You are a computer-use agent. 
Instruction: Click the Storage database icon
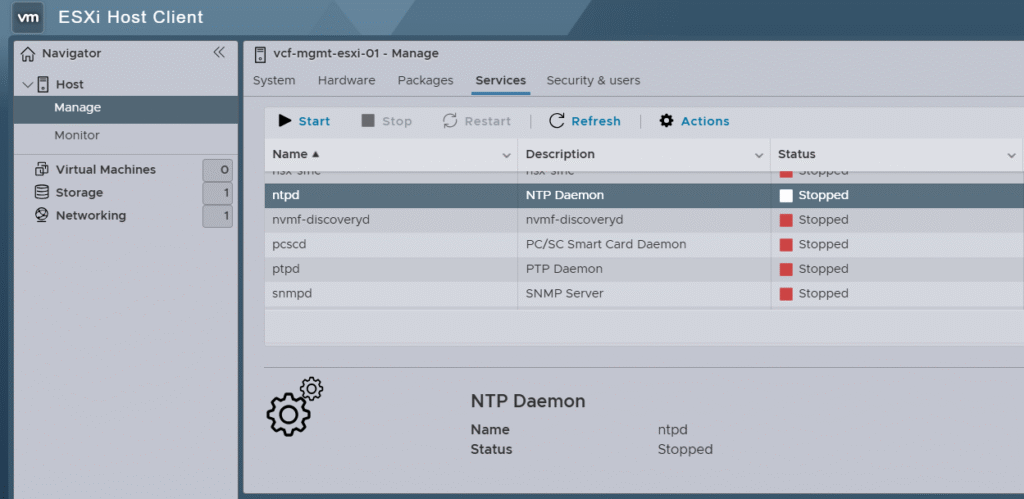tap(42, 192)
